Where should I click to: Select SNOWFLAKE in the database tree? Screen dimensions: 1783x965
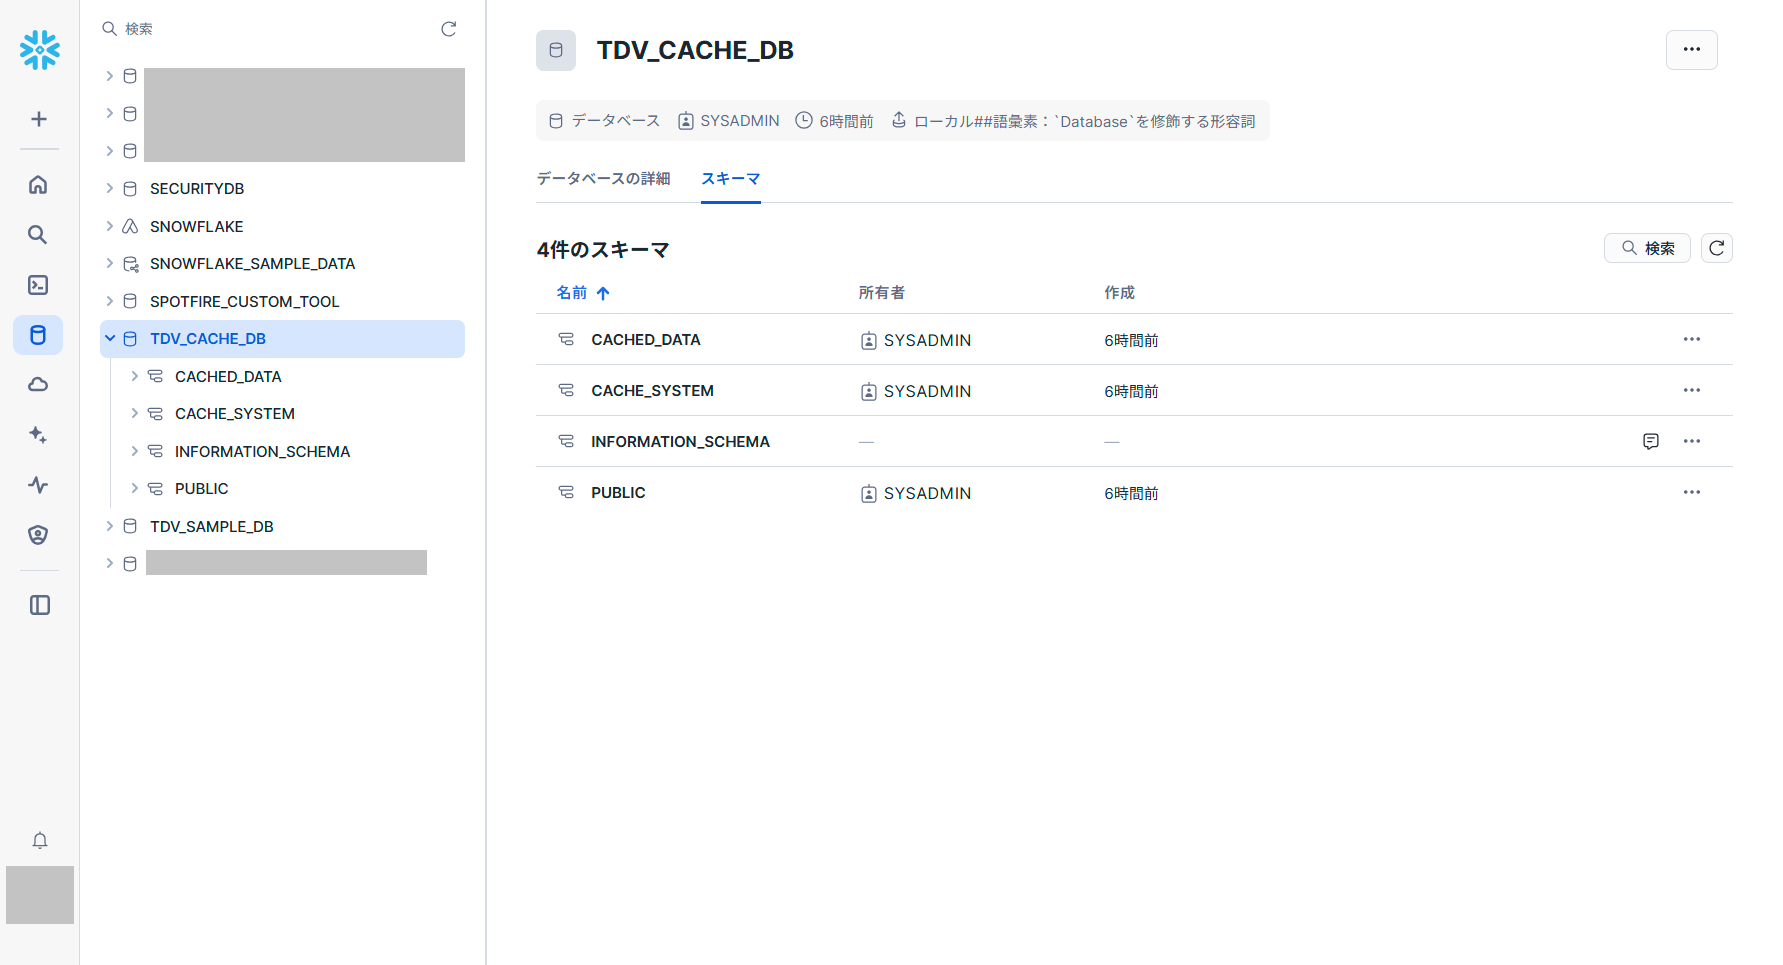(x=197, y=226)
